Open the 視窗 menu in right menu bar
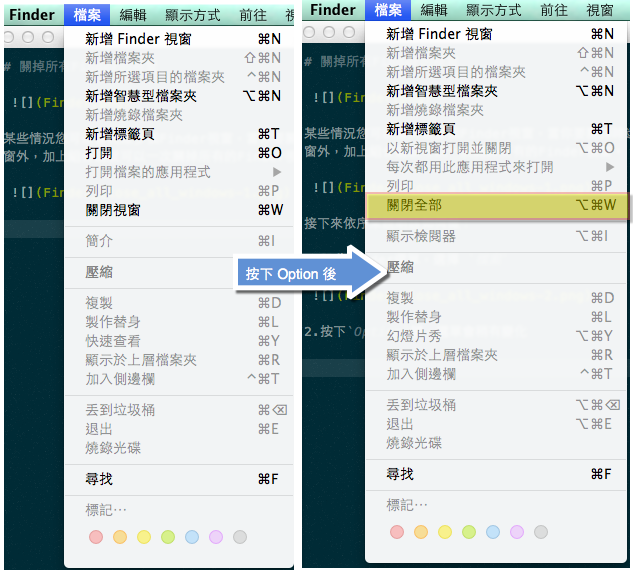 coord(599,10)
